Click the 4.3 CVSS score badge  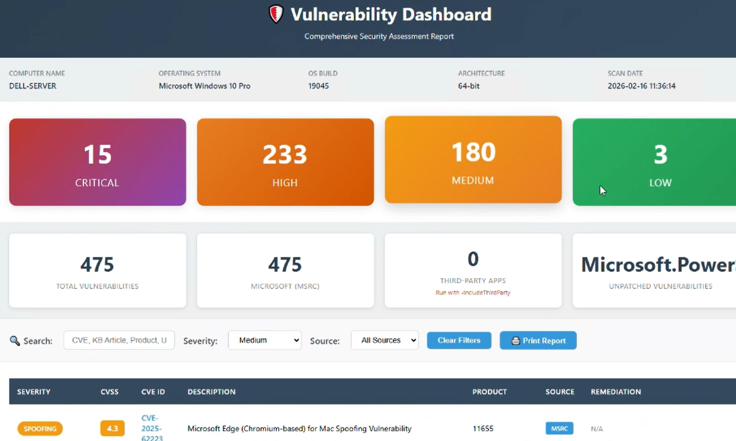pos(112,428)
